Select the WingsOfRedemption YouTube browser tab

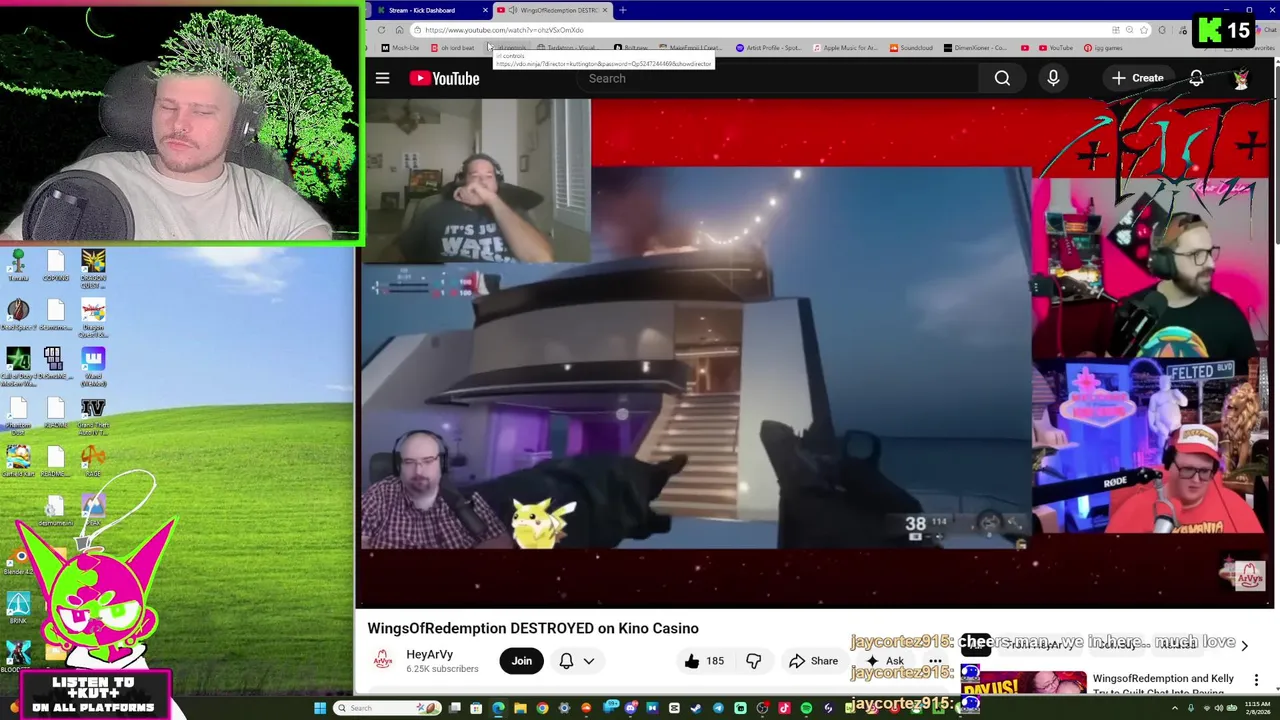pyautogui.click(x=553, y=10)
